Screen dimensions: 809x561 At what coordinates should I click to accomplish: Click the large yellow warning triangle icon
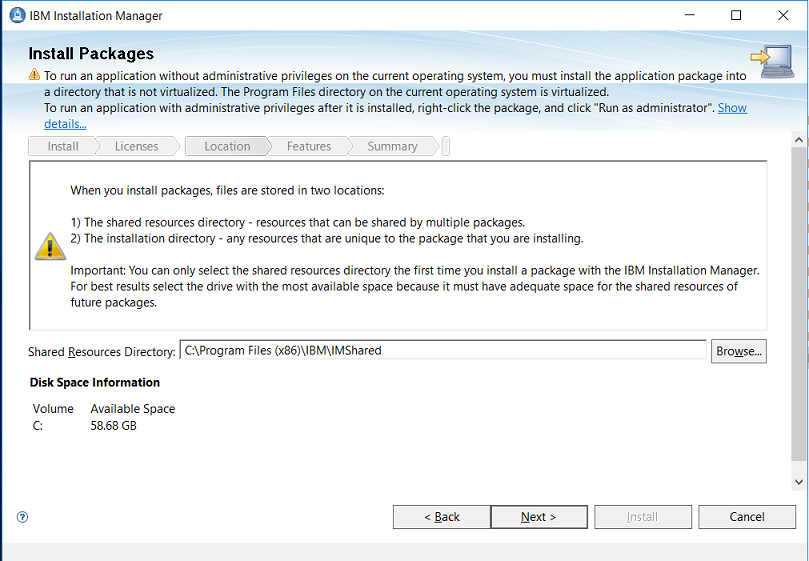50,246
